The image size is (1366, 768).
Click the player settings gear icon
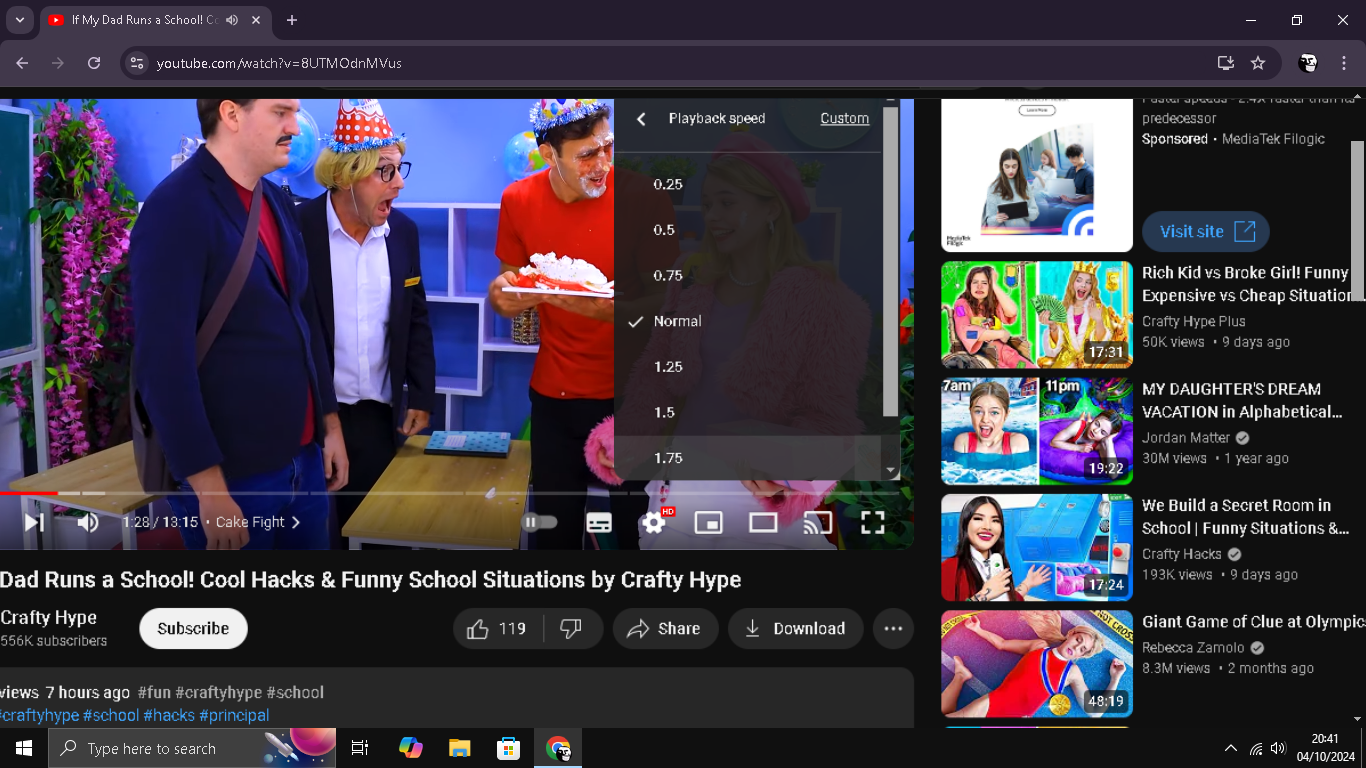[654, 522]
